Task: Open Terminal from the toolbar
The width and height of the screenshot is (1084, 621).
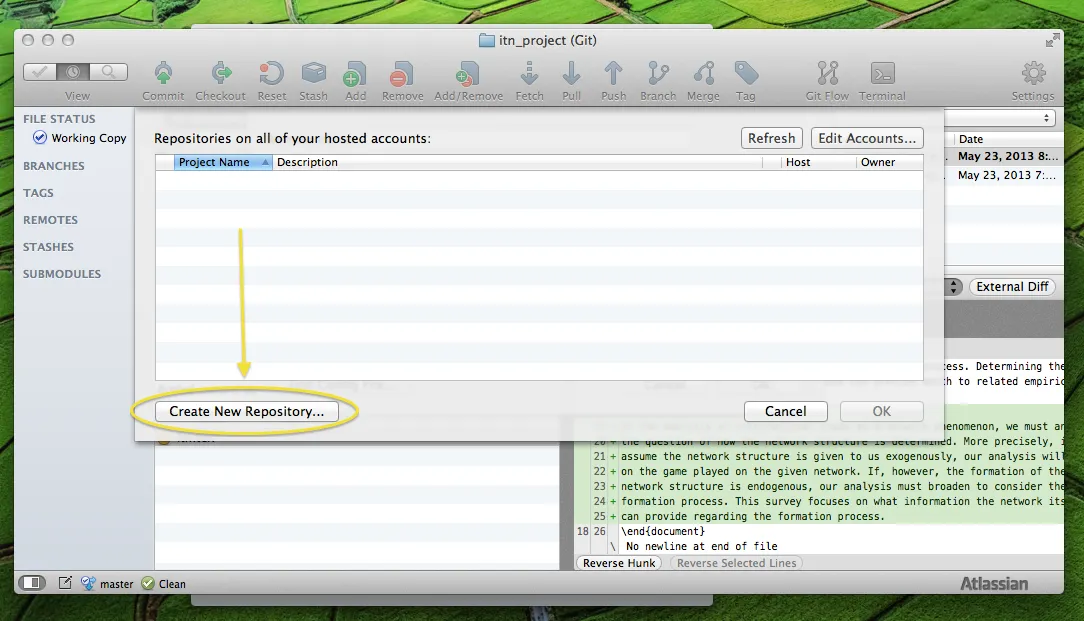Action: pyautogui.click(x=882, y=75)
